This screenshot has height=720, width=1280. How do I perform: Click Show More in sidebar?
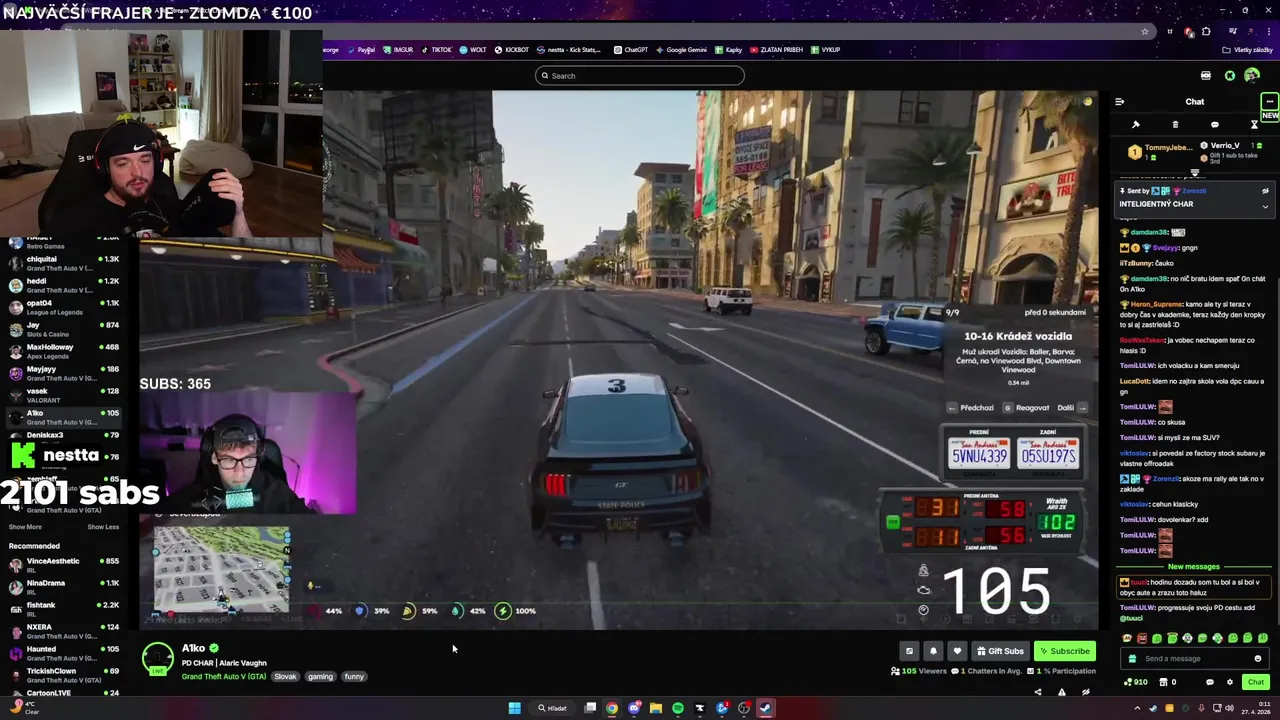(x=25, y=527)
